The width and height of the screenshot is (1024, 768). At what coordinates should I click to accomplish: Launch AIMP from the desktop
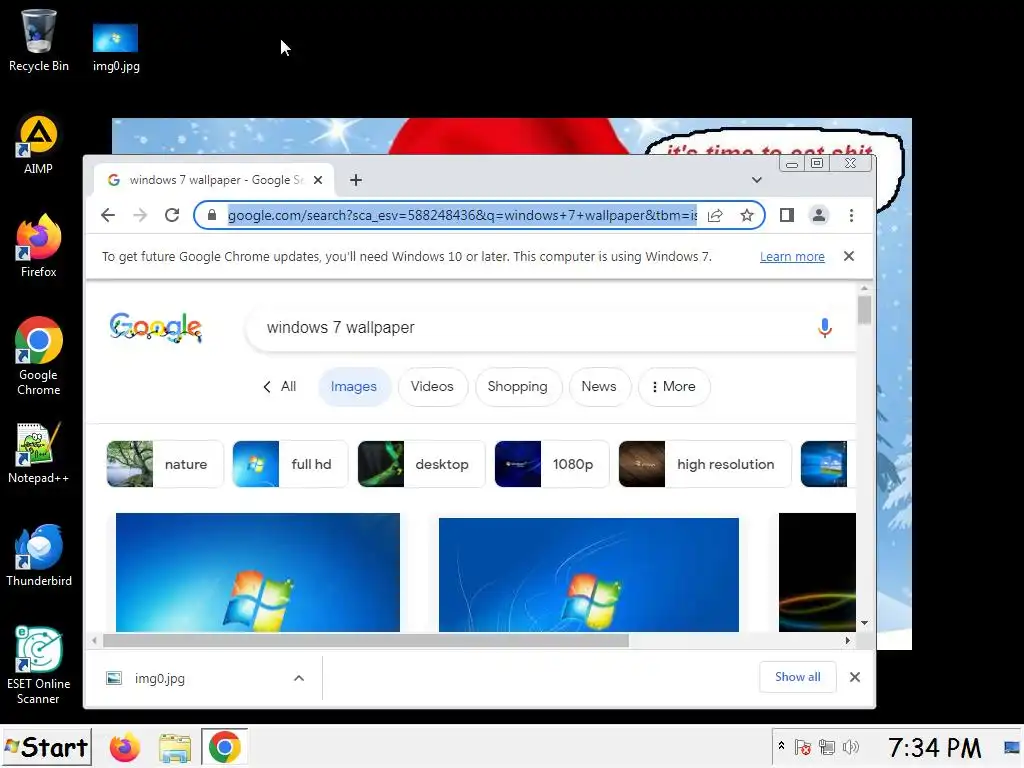[39, 145]
